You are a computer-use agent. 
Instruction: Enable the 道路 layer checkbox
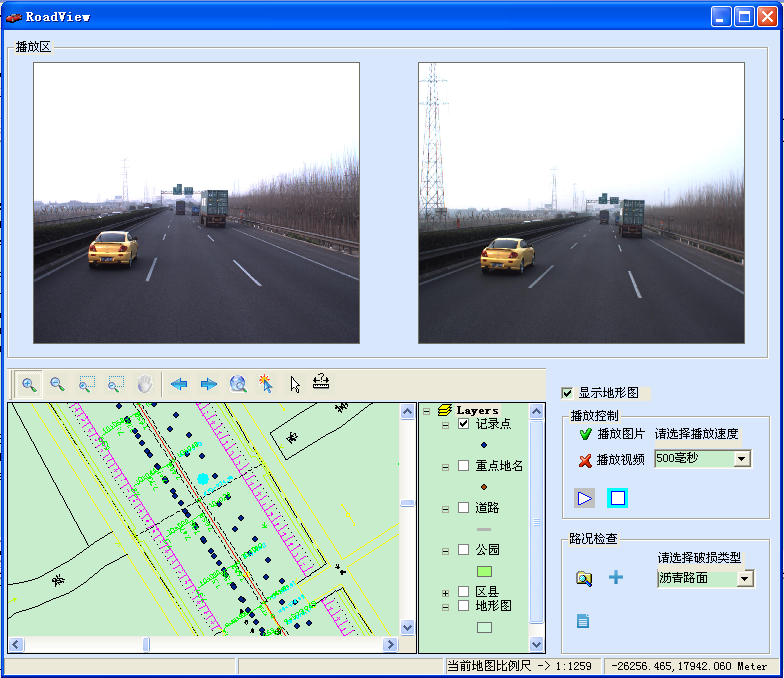pos(463,507)
